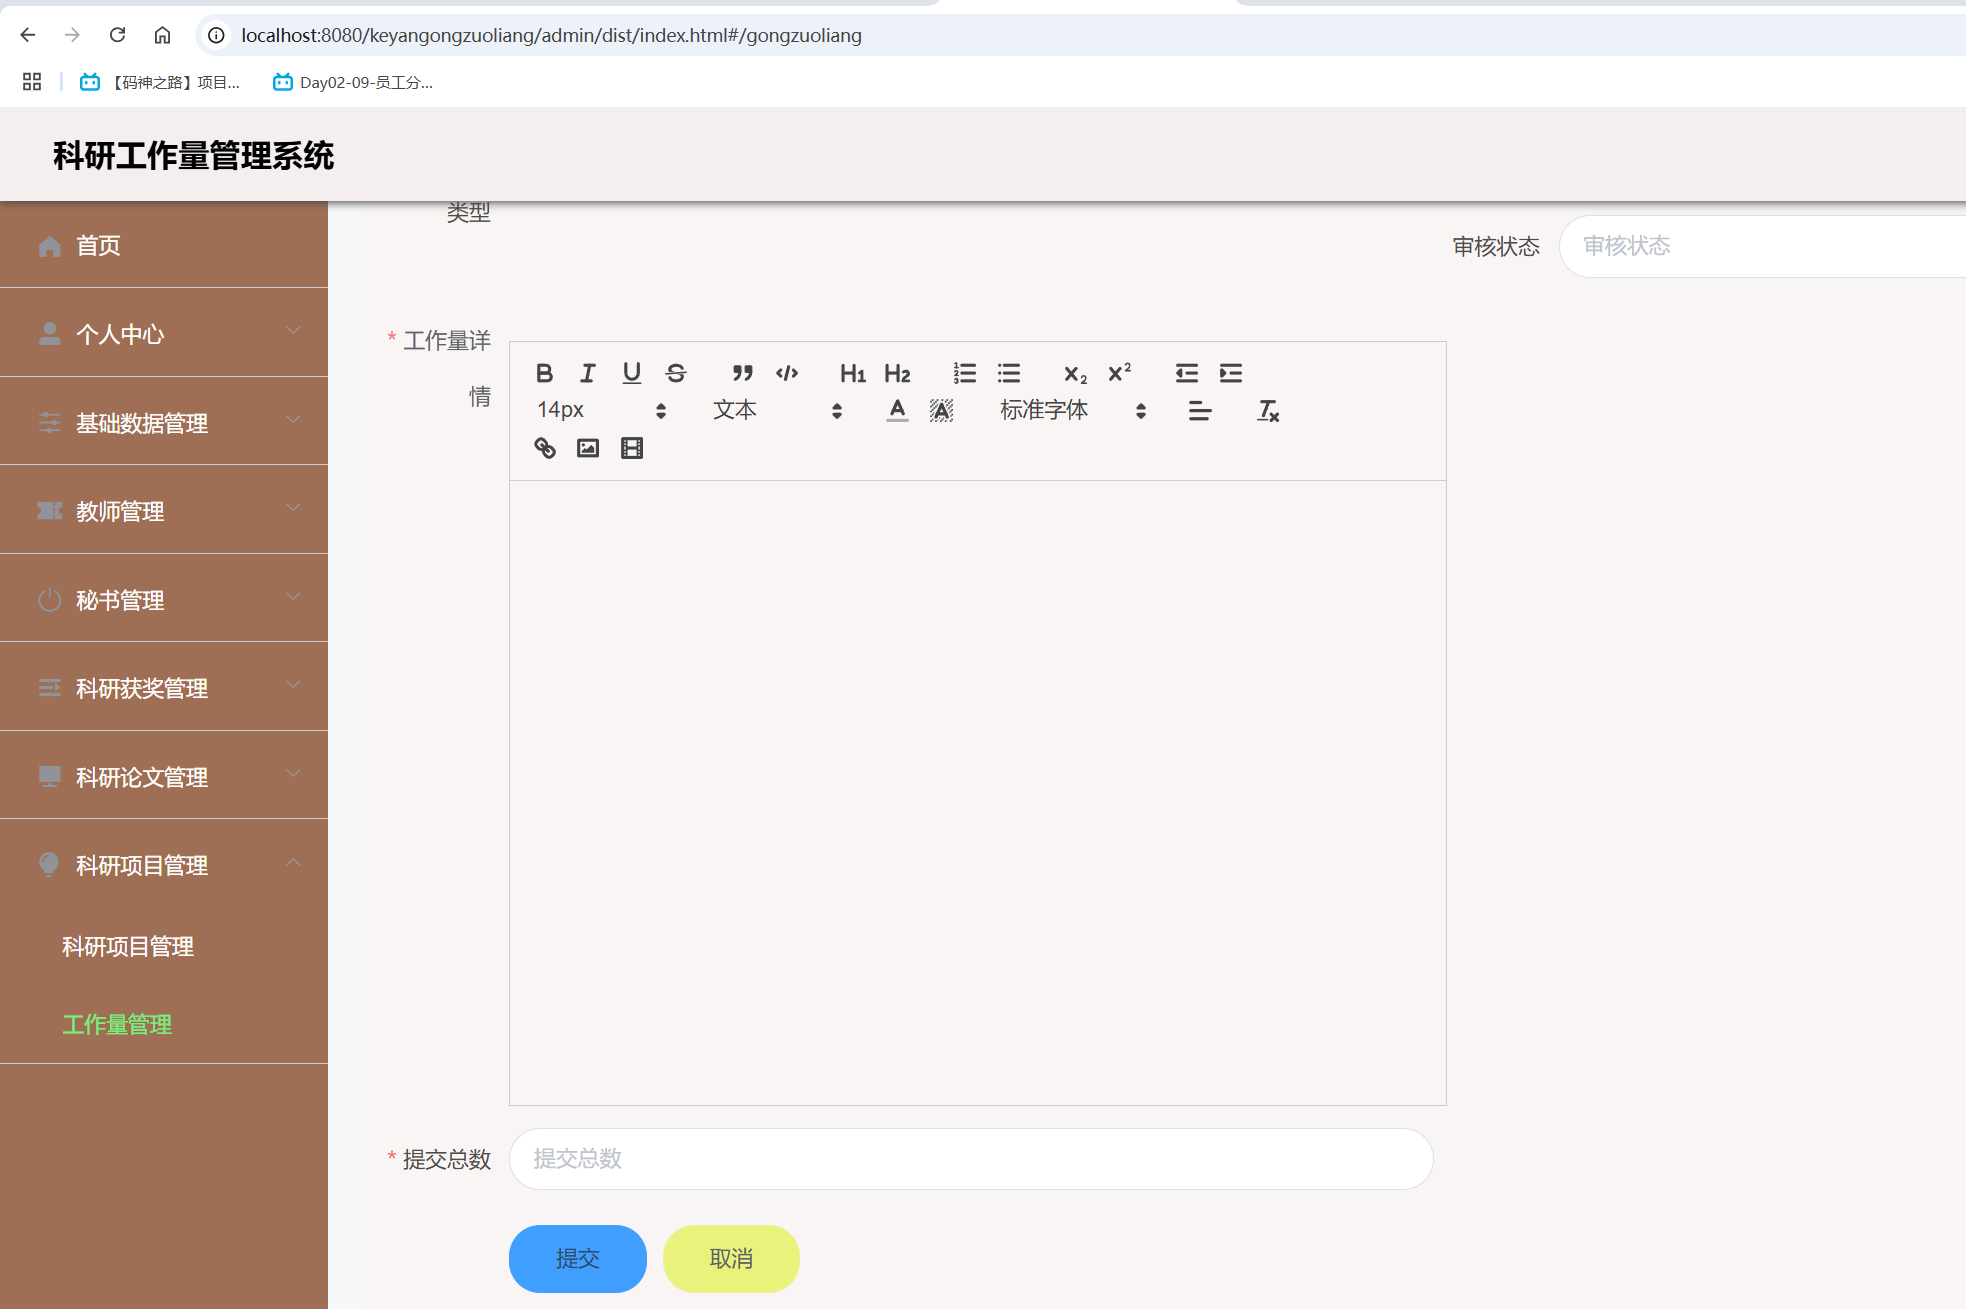Screen dimensions: 1966x1309
Task: Go to 首页 in the sidebar
Action: [x=164, y=245]
